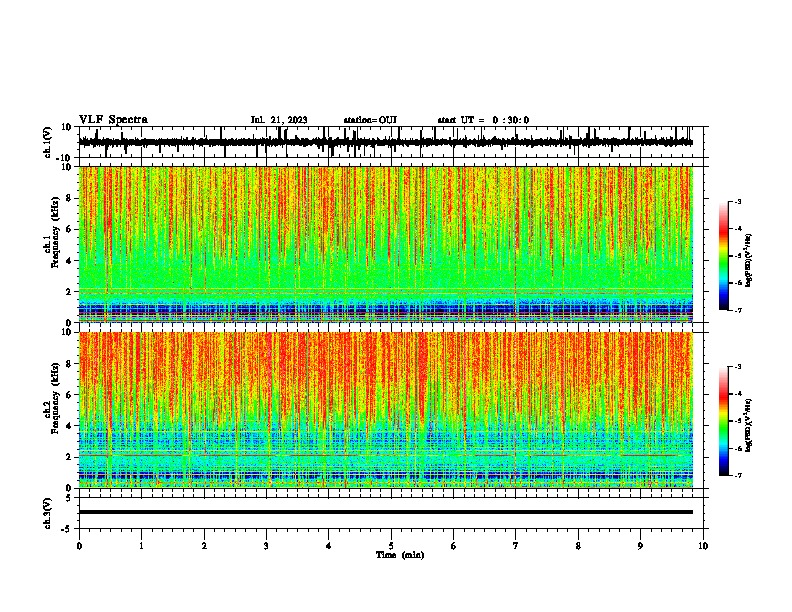792x612 pixels.
Task: Click the ch.2 color bar 'log(PSD)' label
Action: pyautogui.click(x=748, y=425)
